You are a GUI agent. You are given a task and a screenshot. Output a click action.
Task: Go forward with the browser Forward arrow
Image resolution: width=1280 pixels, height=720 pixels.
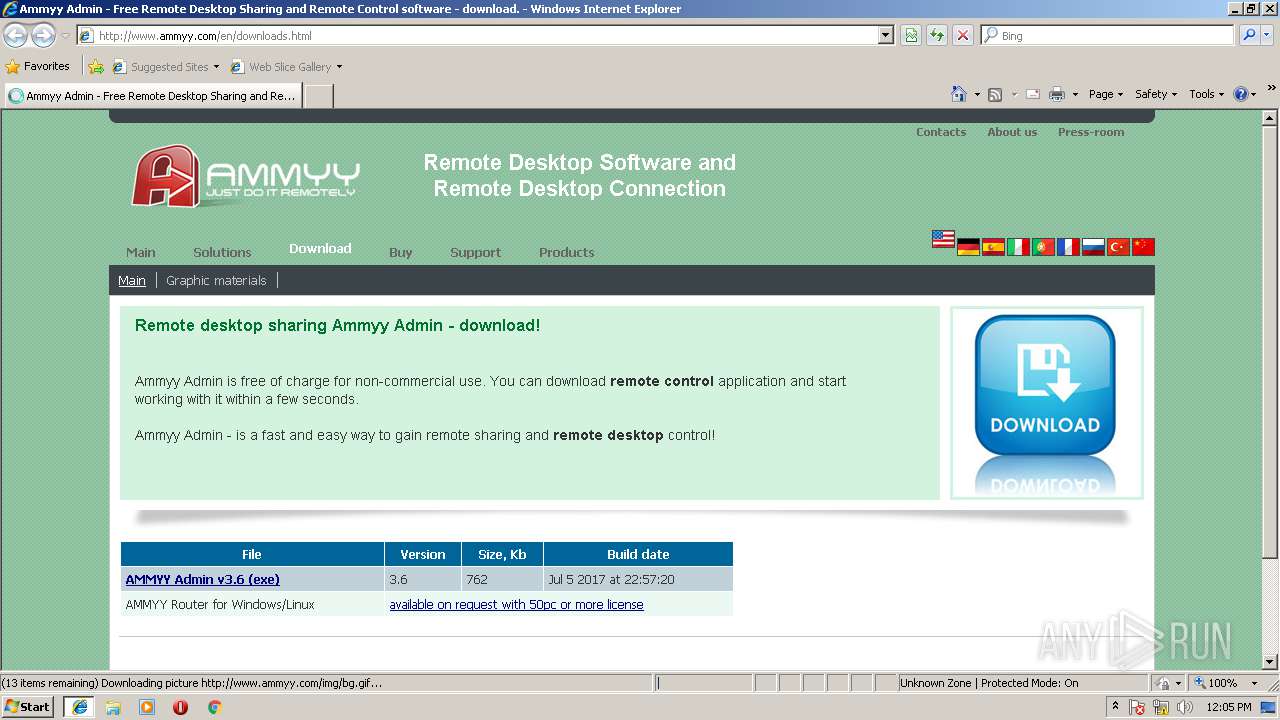click(x=43, y=35)
